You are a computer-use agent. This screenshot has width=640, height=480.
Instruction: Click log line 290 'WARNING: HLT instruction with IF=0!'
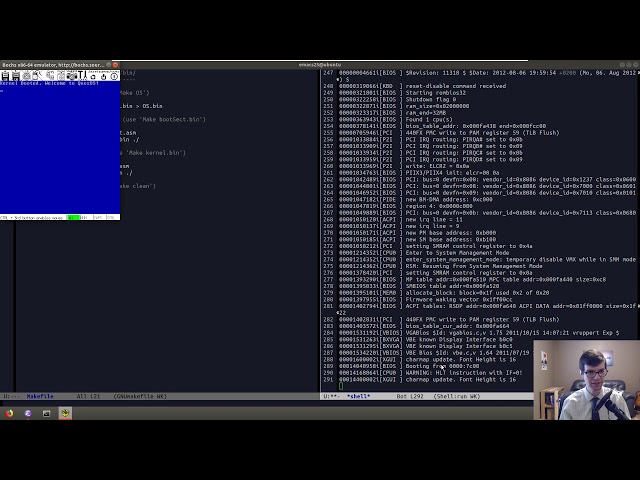tap(464, 373)
